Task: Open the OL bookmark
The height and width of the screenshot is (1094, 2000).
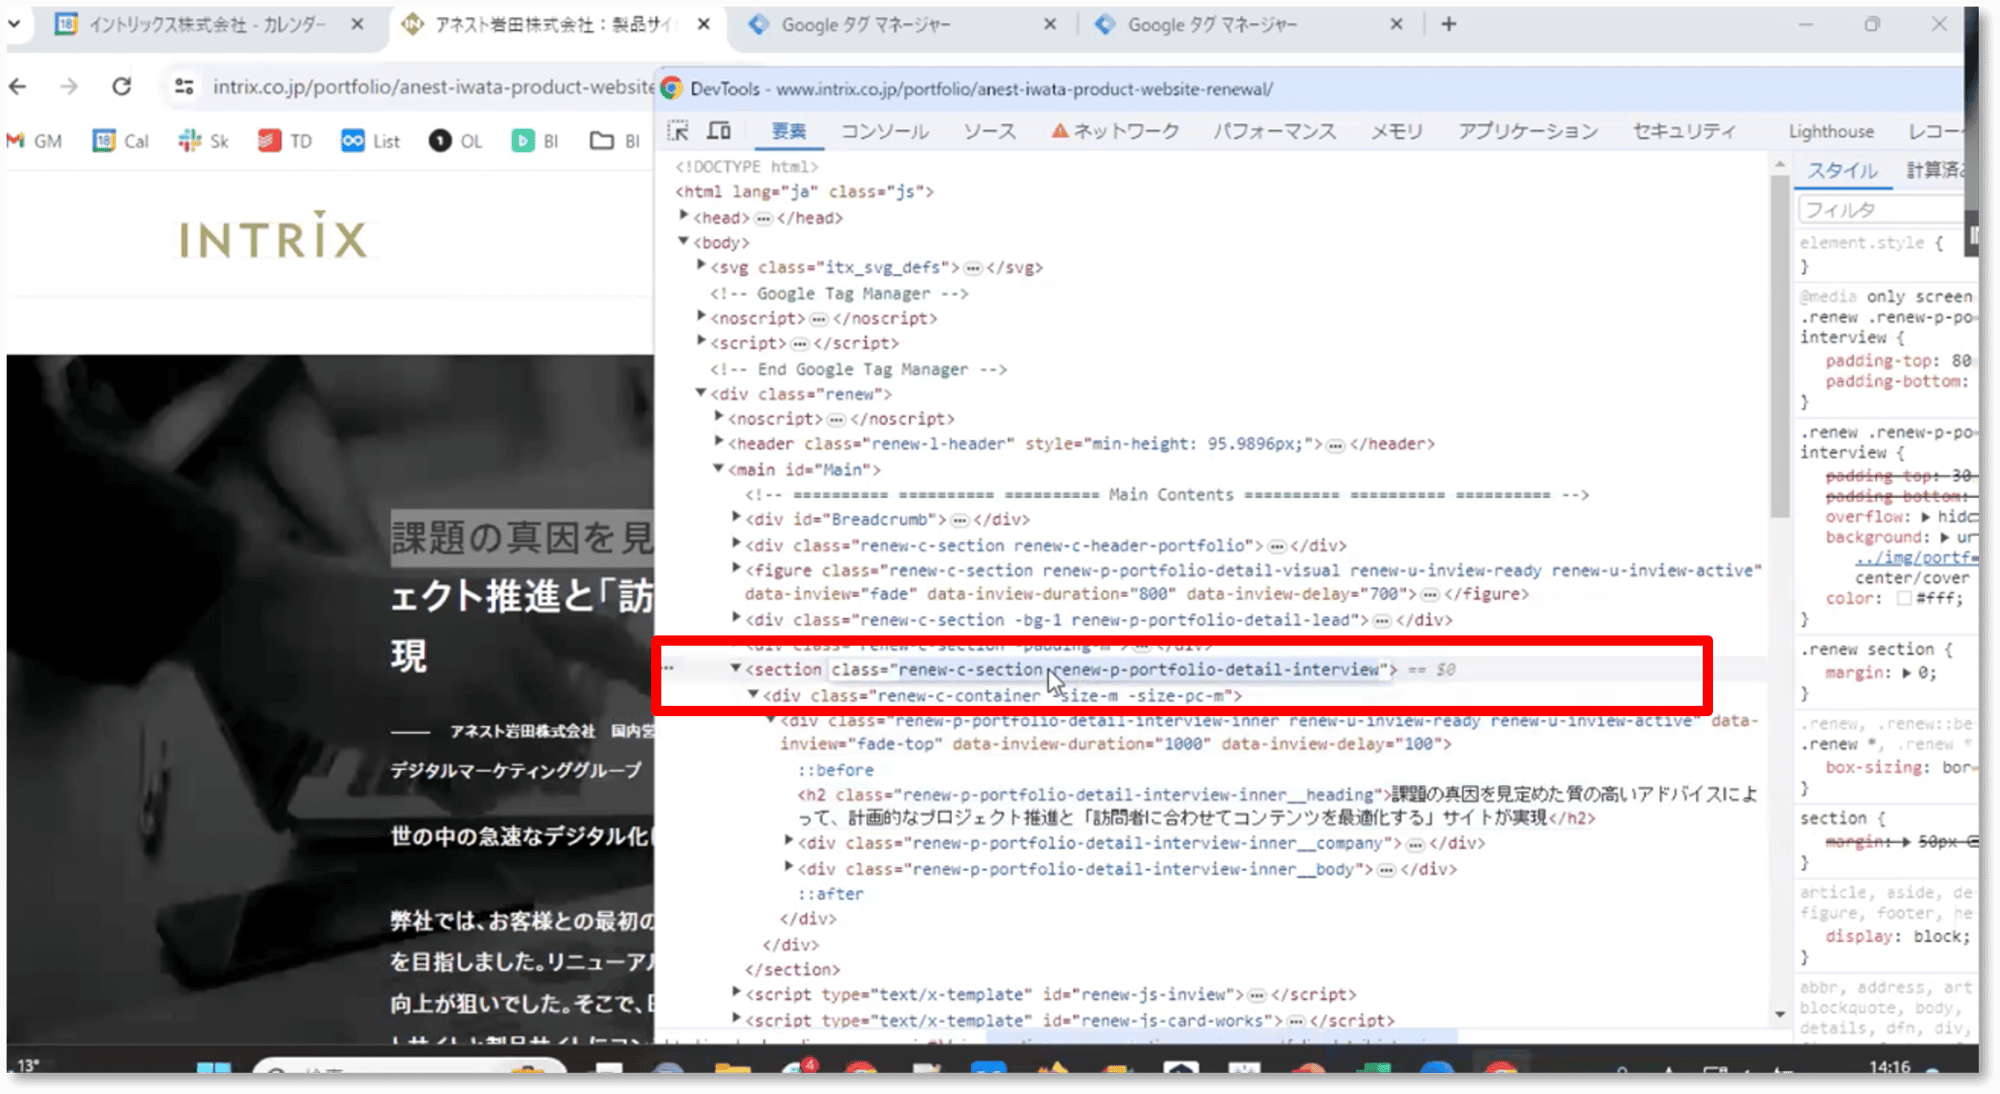Action: pos(455,141)
